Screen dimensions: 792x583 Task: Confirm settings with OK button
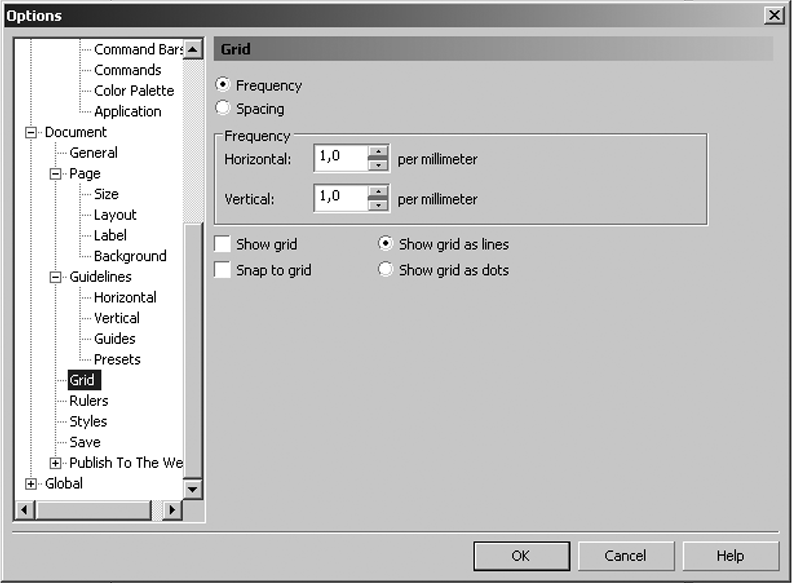(522, 556)
